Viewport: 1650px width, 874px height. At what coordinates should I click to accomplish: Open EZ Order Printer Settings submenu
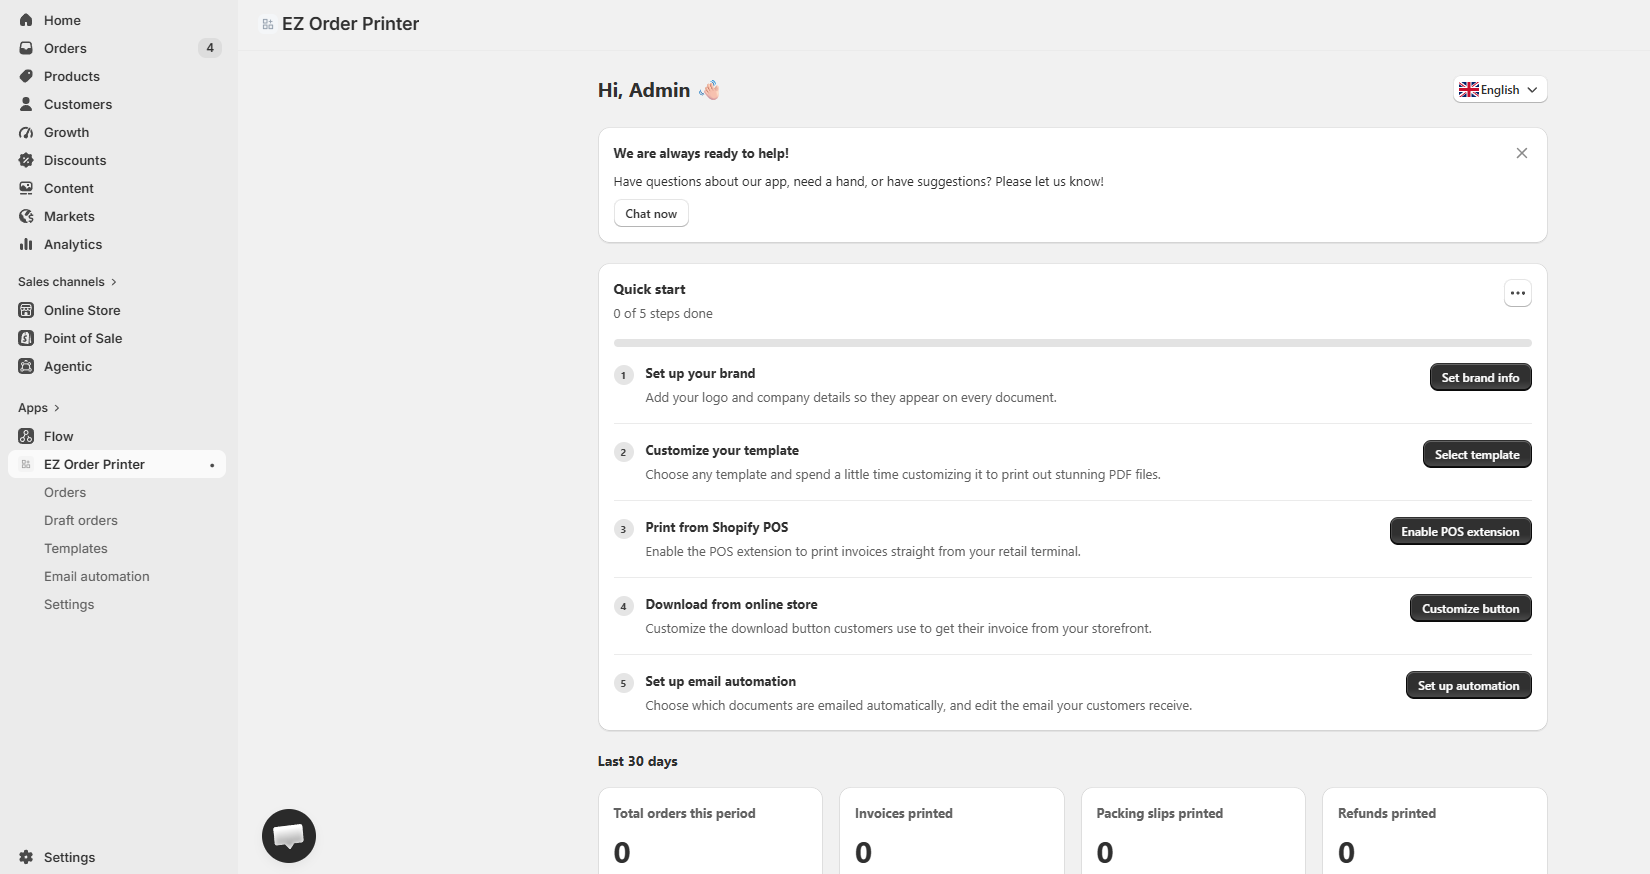pos(69,604)
